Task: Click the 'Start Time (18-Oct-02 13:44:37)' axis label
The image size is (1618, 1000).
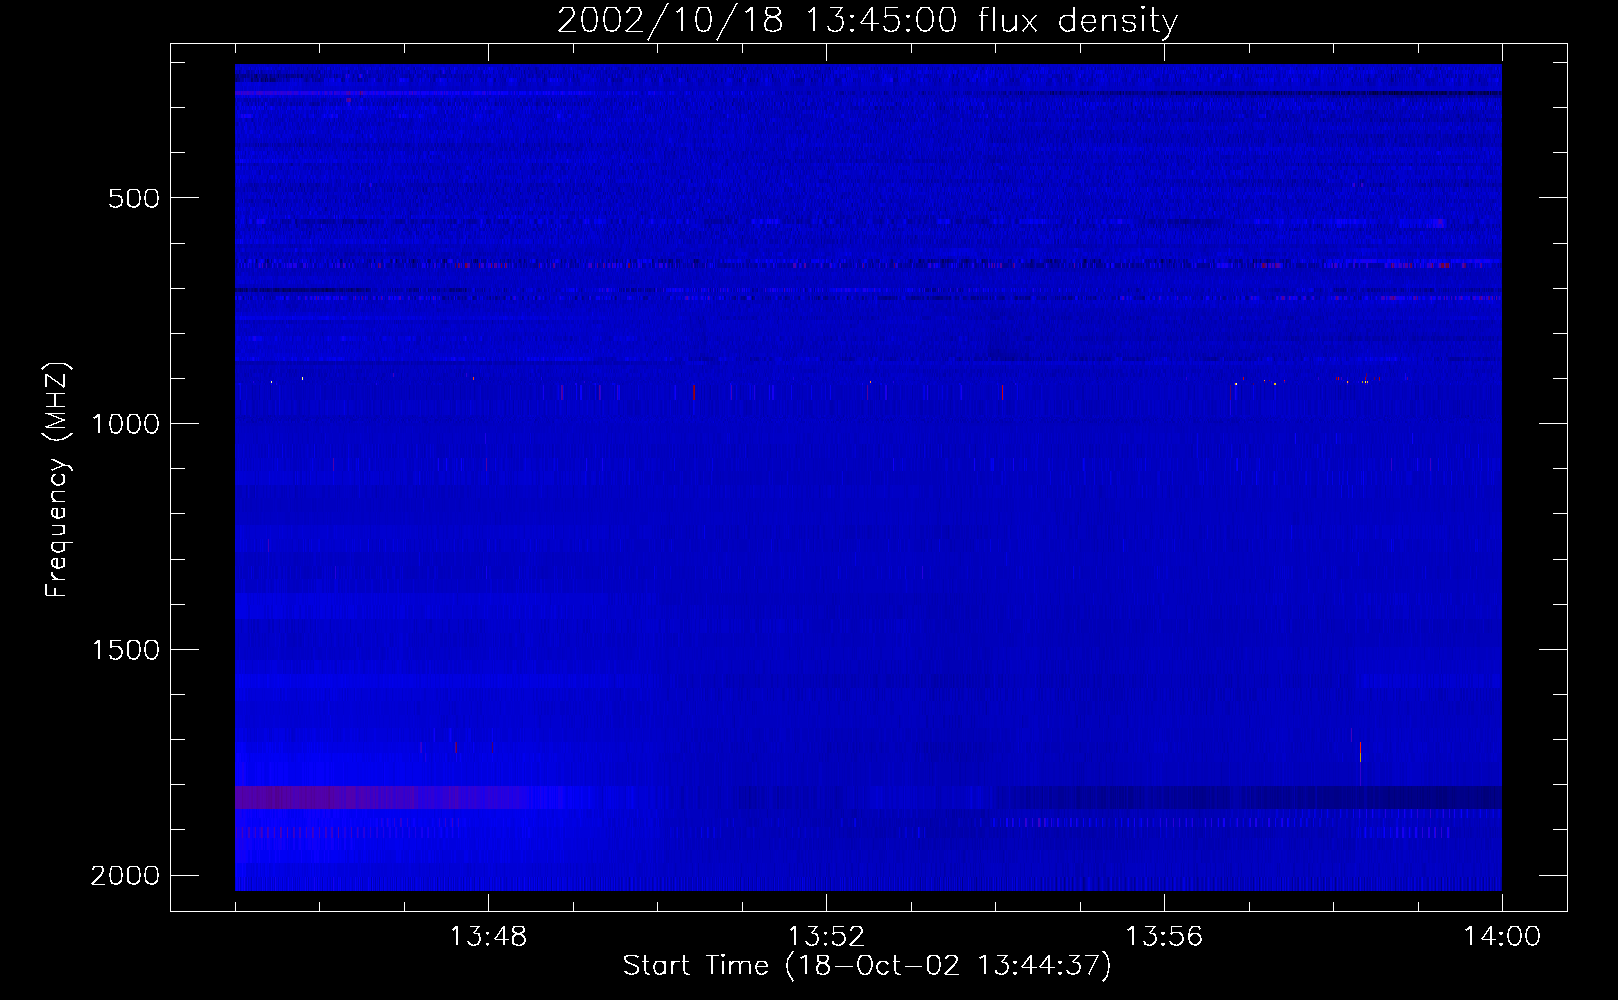Action: point(867,966)
